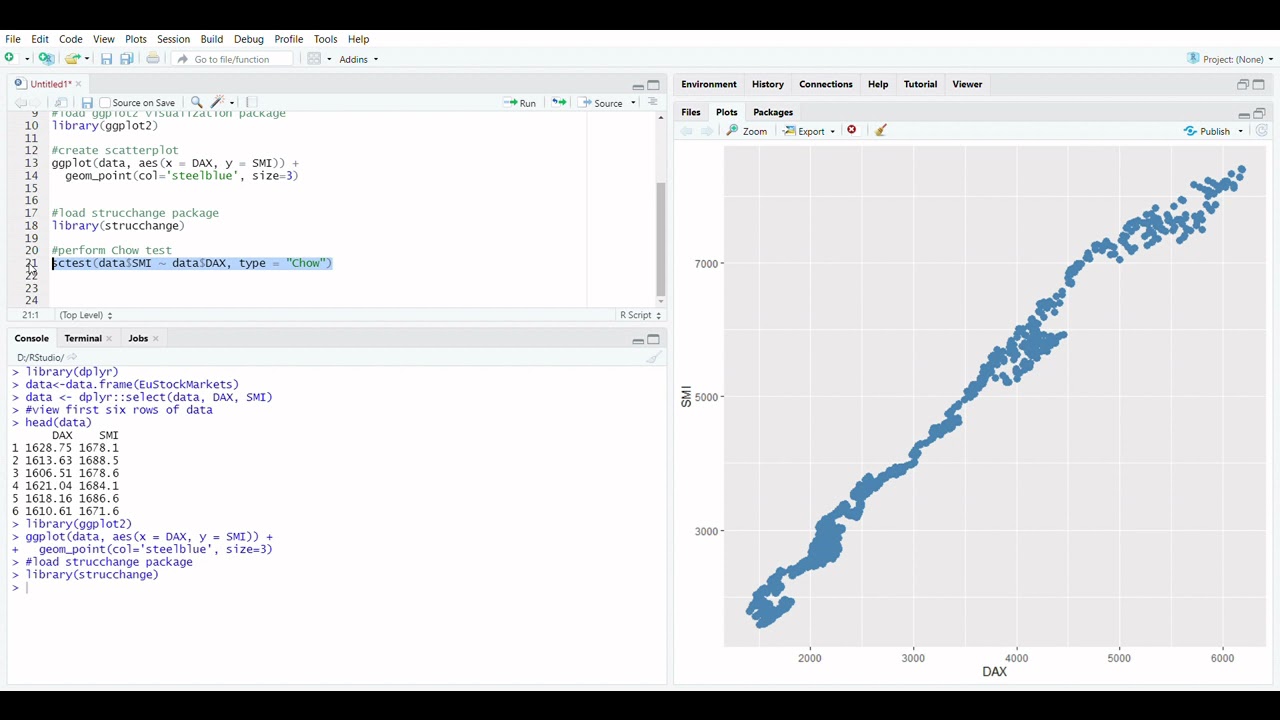Click line 21 sctest code text
The width and height of the screenshot is (1280, 720).
(192, 263)
